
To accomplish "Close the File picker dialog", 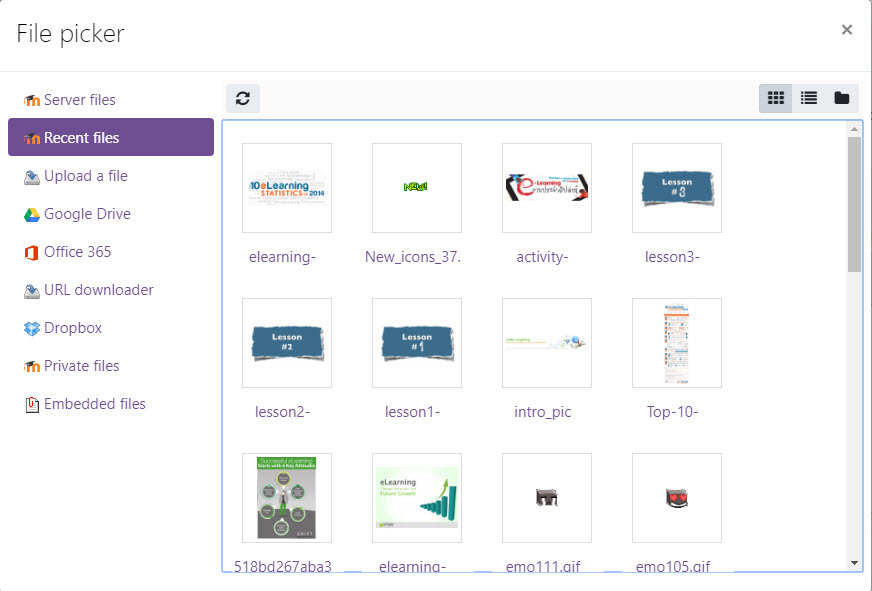I will pyautogui.click(x=846, y=30).
